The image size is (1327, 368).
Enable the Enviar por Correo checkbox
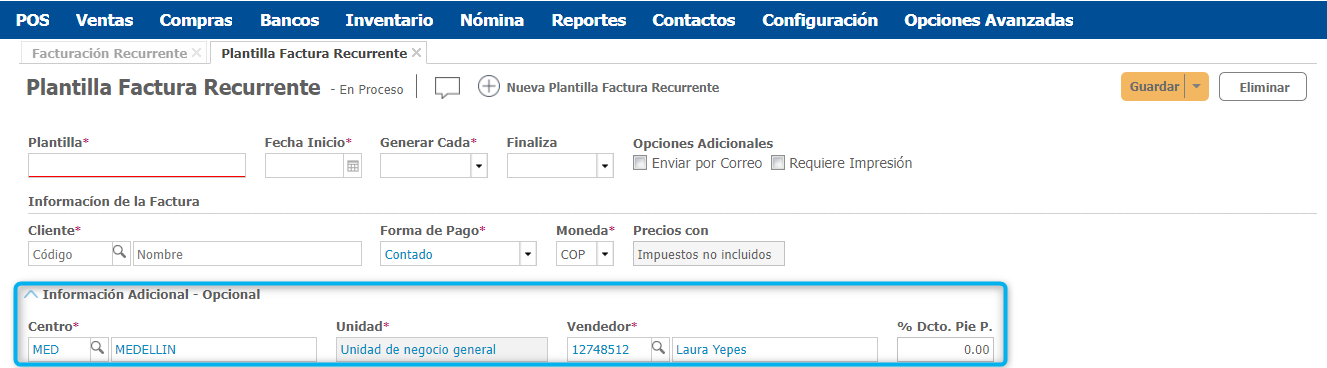641,163
